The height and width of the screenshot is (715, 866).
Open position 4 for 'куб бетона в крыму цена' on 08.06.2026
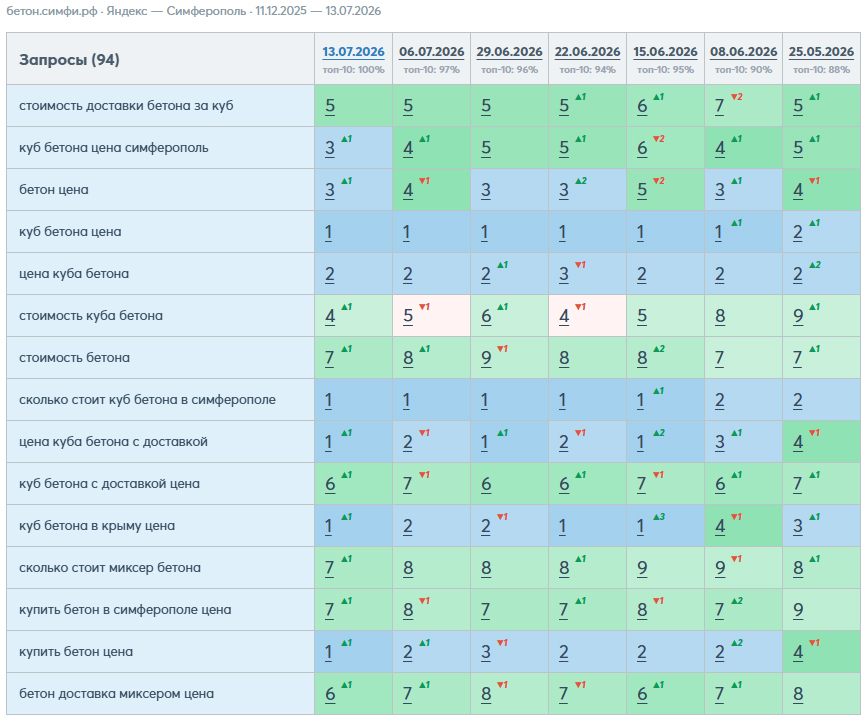[720, 526]
